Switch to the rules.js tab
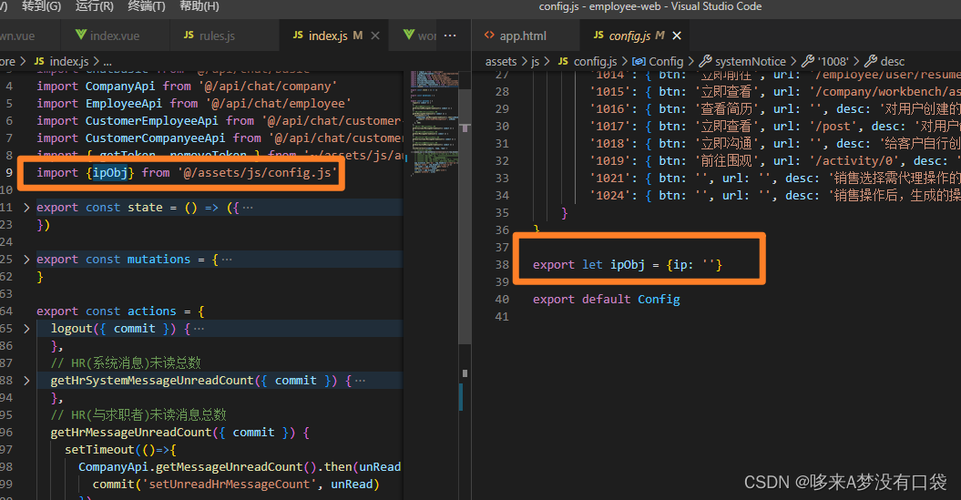961x500 pixels. pos(216,36)
